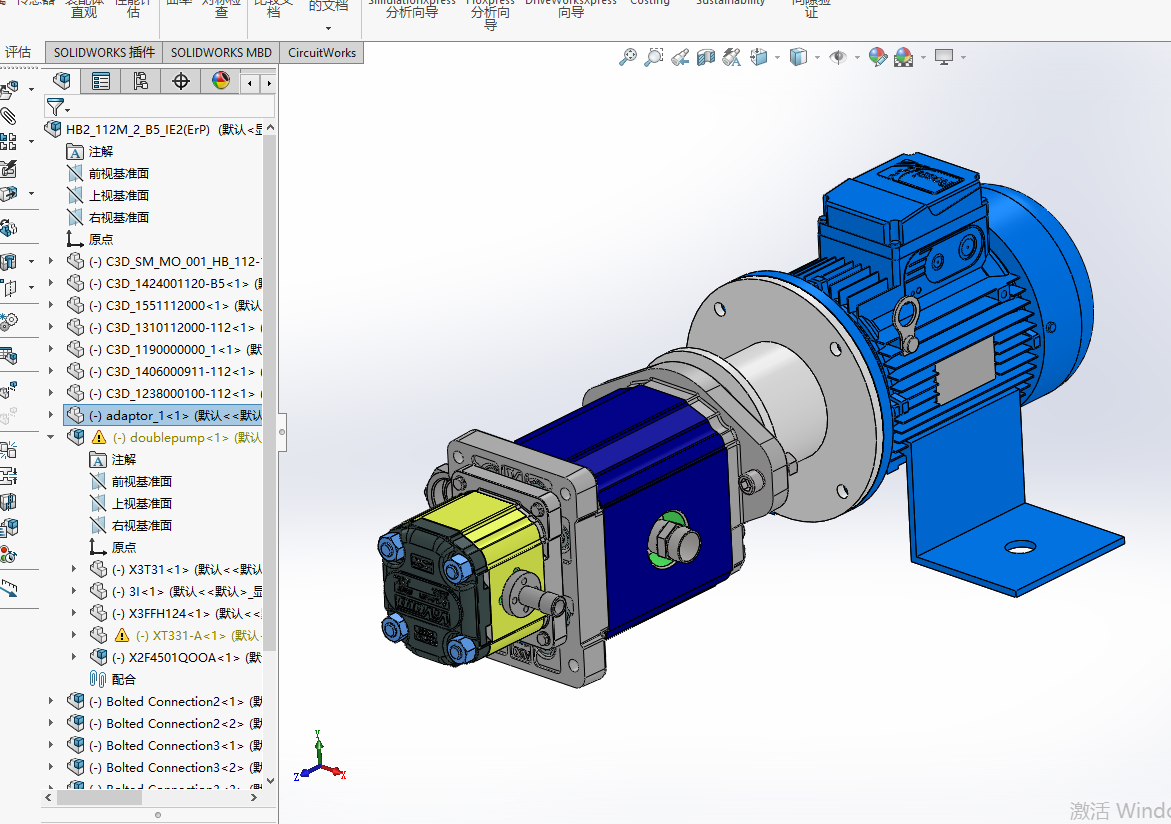
Task: Click the Previous View icon
Action: (x=680, y=58)
